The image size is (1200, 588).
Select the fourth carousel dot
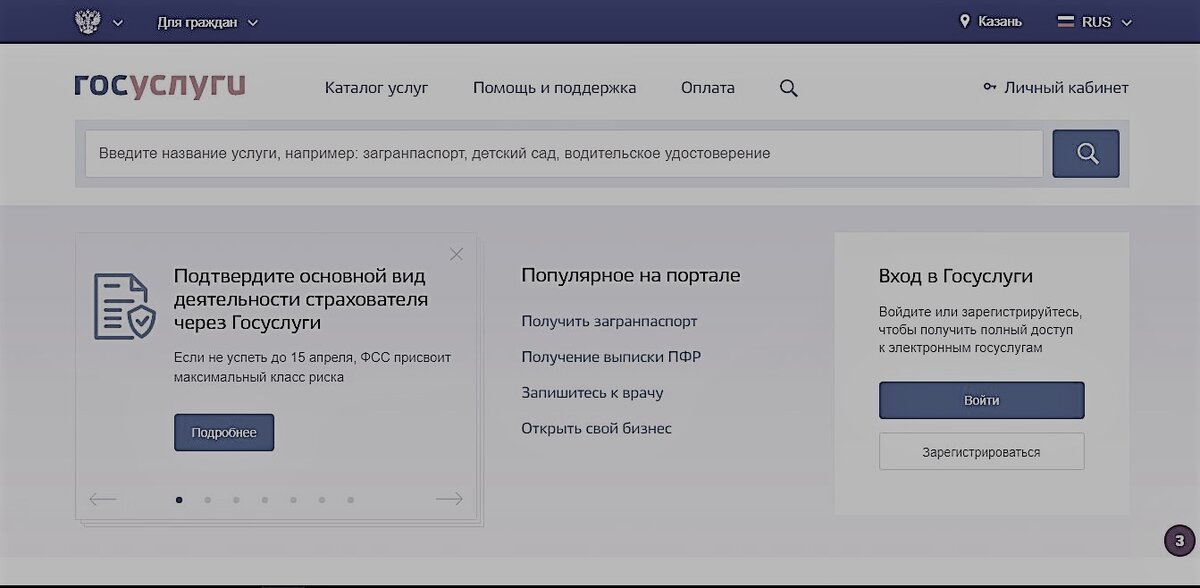(265, 499)
